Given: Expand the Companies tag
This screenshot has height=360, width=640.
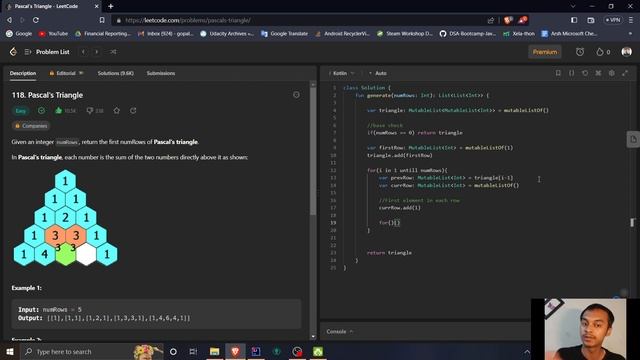Looking at the screenshot, I should [31, 126].
